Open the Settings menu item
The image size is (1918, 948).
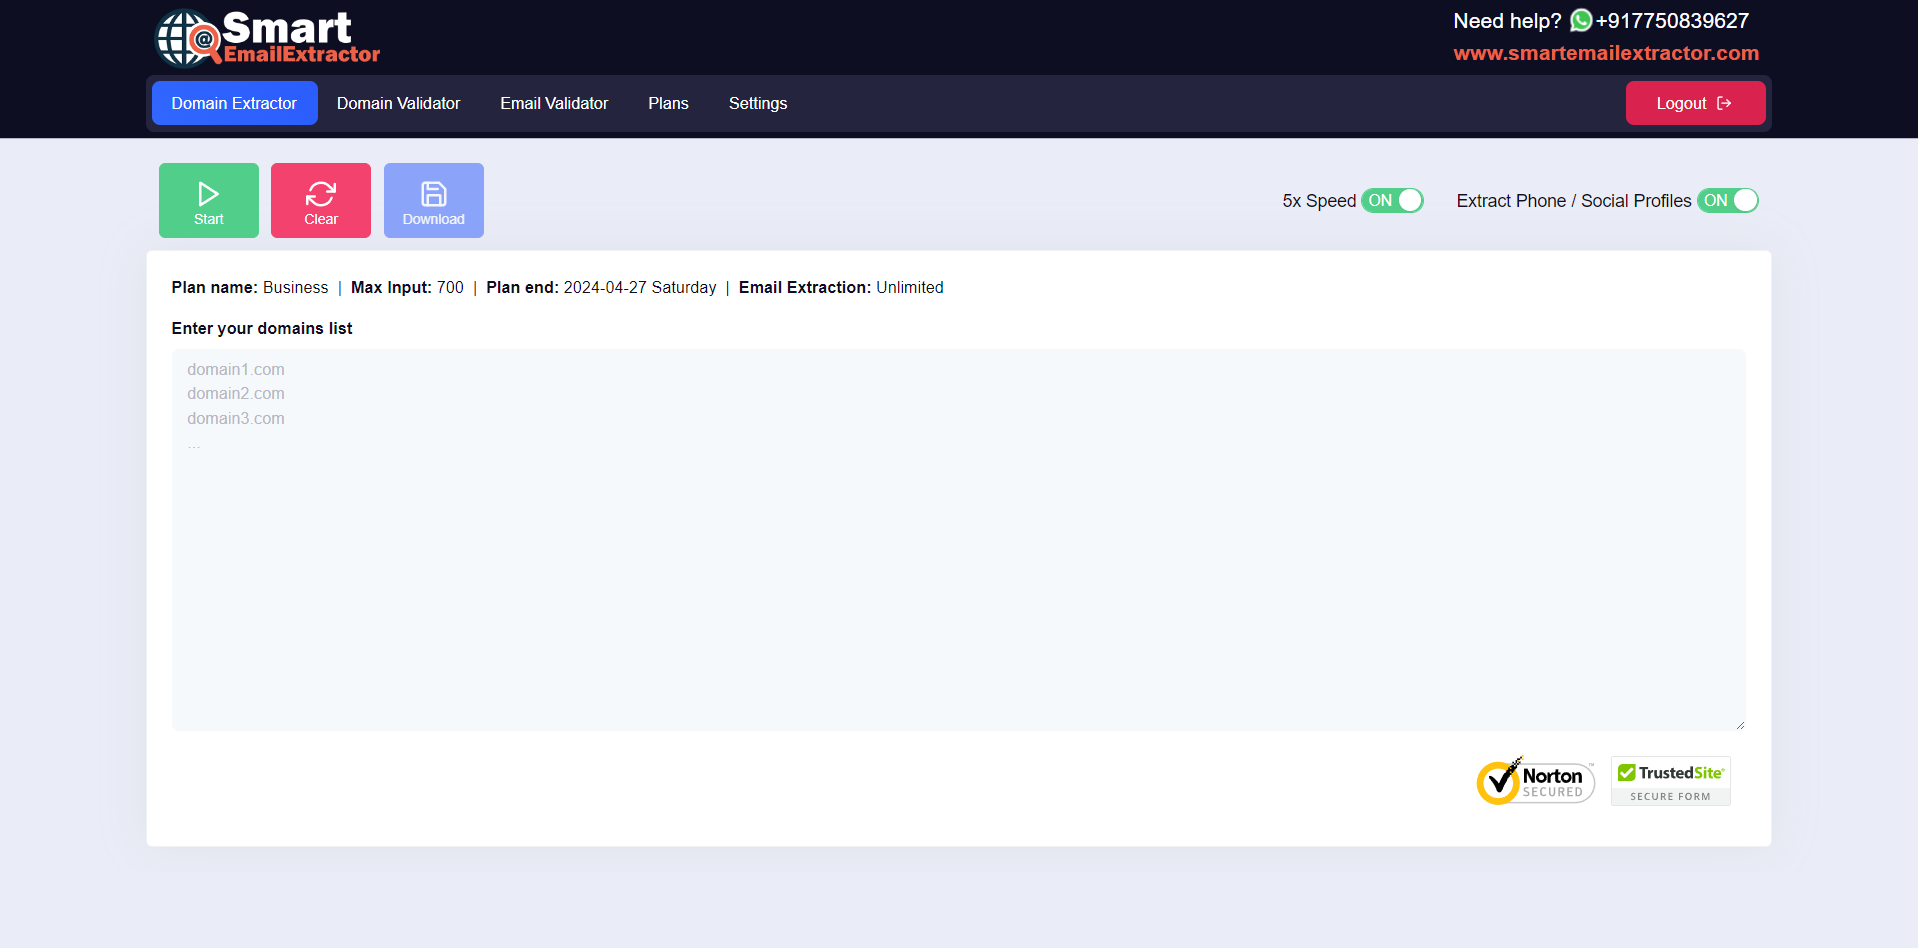tap(758, 103)
